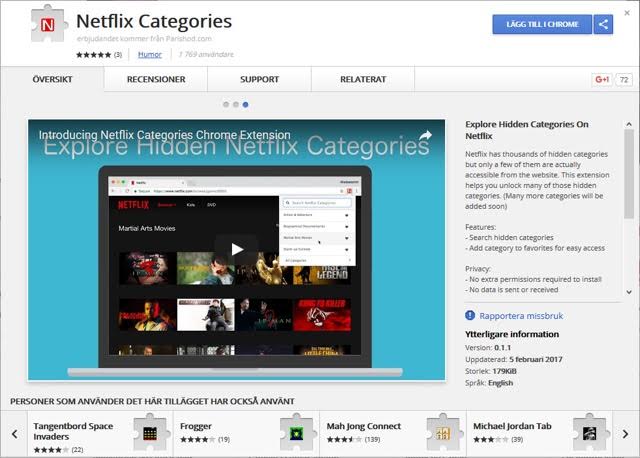Select the third active slideshow dot

245,104
